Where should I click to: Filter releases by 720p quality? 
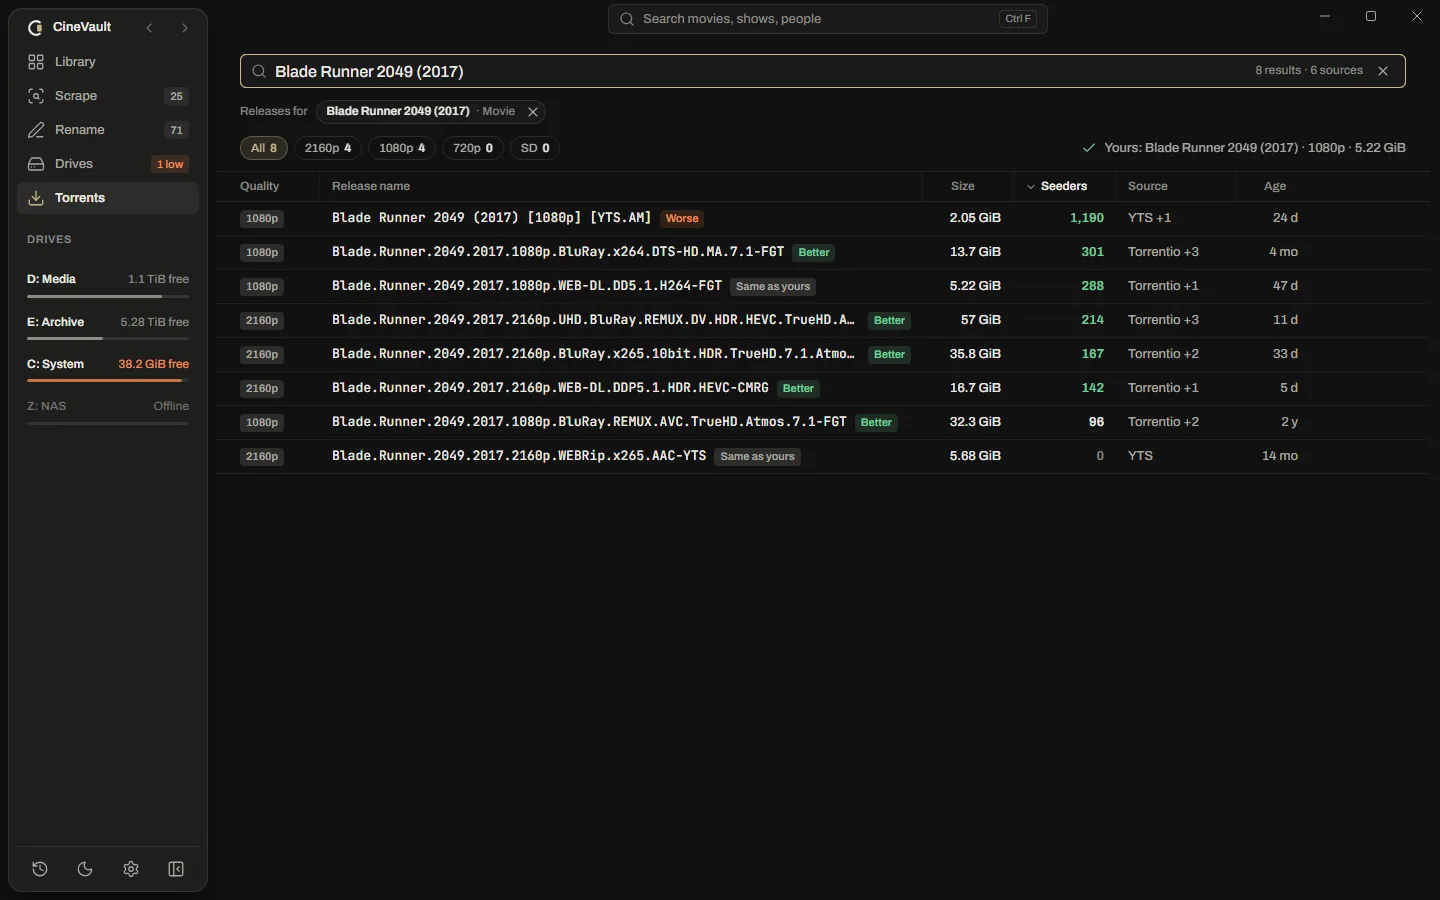[x=473, y=148]
